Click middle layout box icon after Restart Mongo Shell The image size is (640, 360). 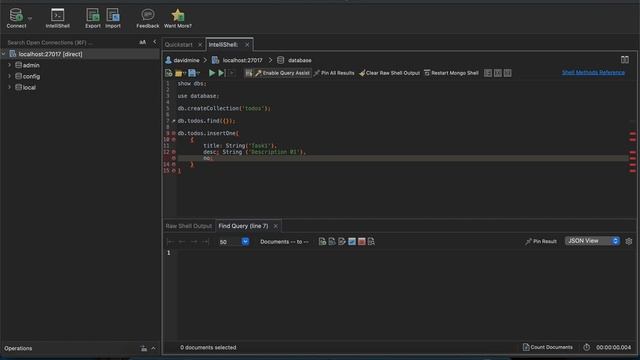coord(498,73)
